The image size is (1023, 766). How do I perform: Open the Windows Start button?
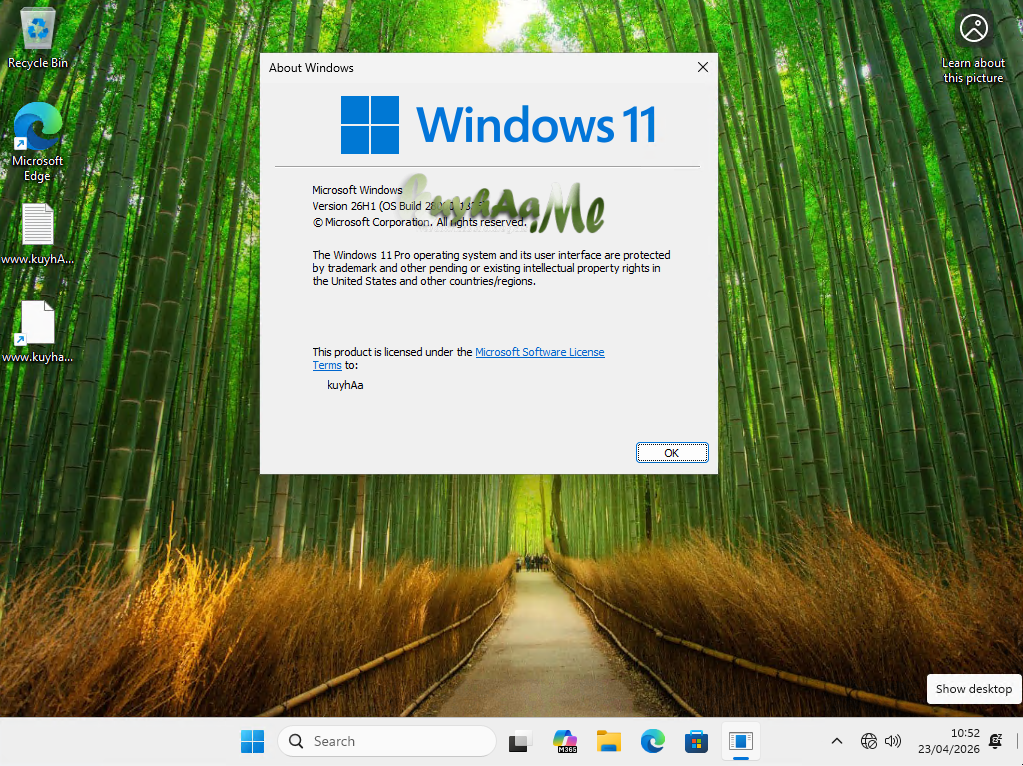click(252, 741)
